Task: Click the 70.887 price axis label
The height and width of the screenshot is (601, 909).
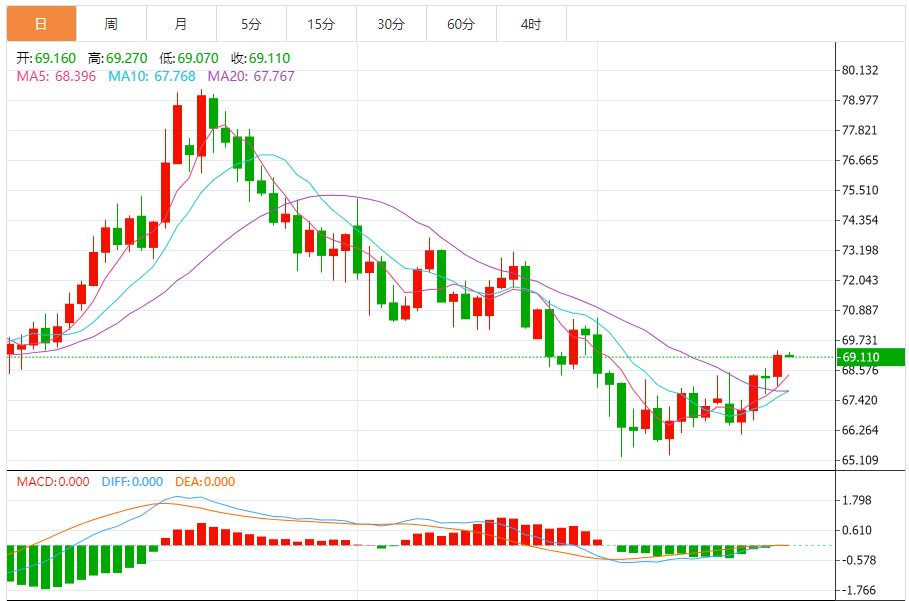Action: pyautogui.click(x=860, y=310)
